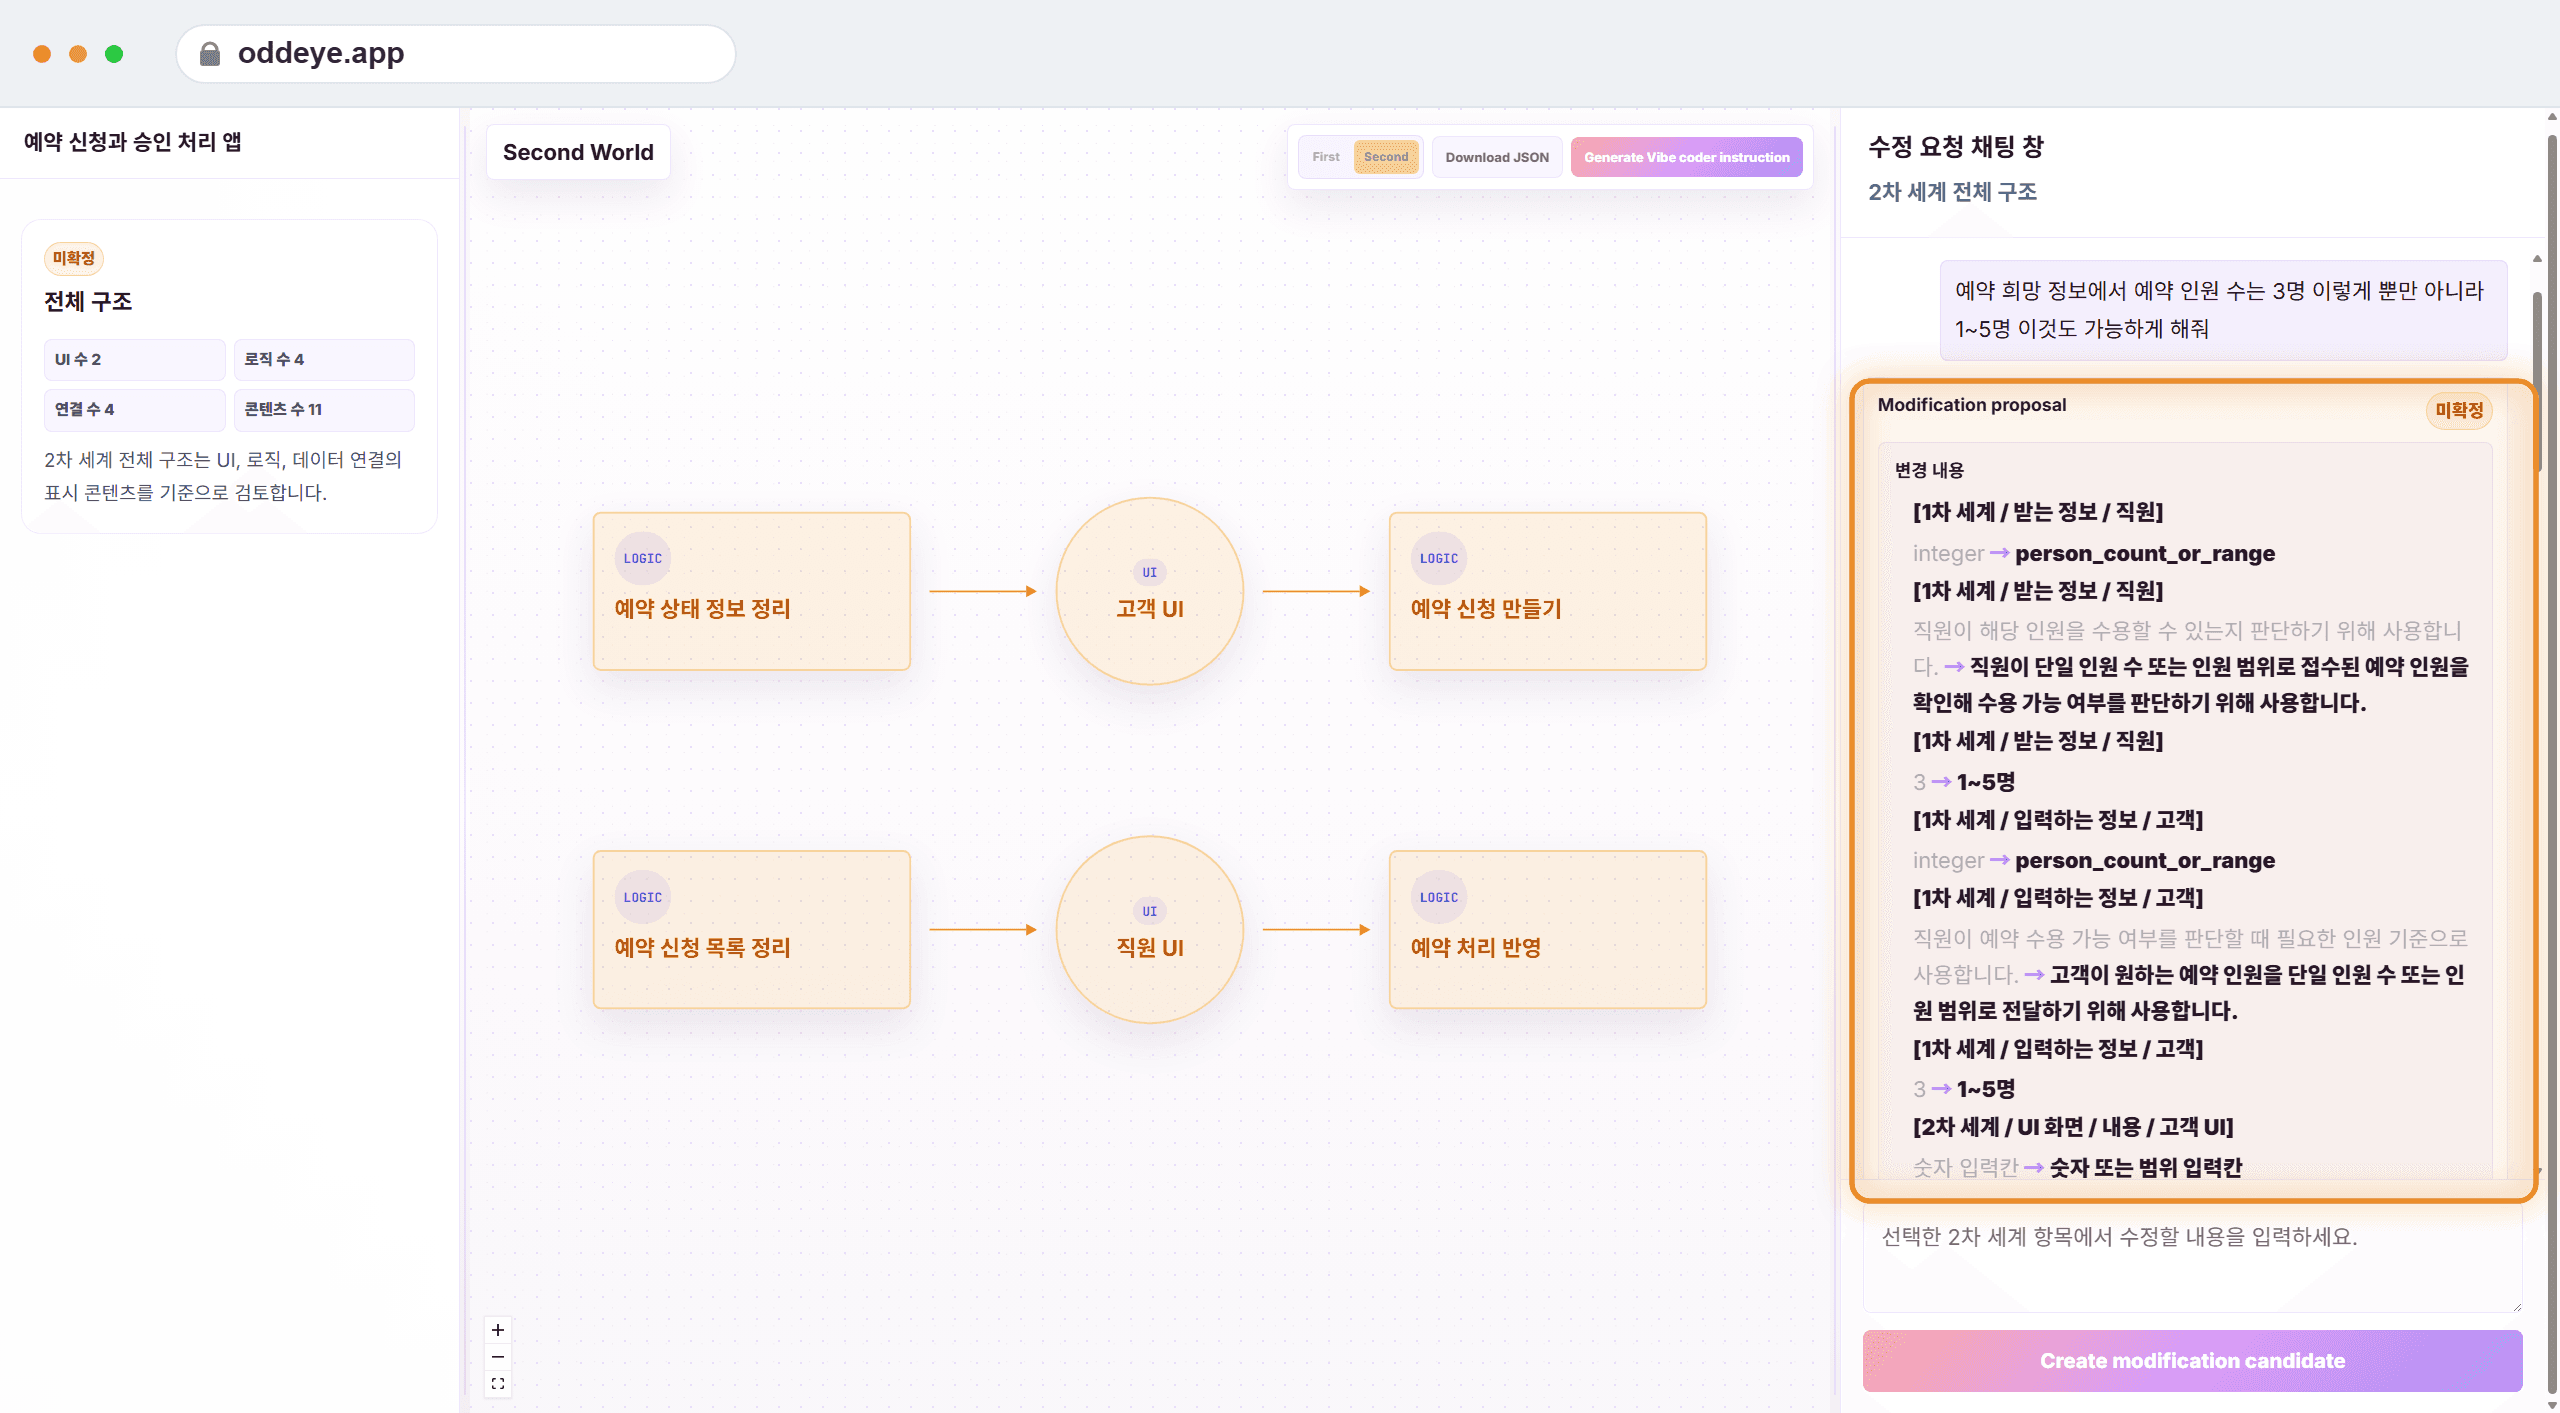Click scroll up arrow of chat panel
Screen dimensions: 2560x1413
(x=2537, y=259)
